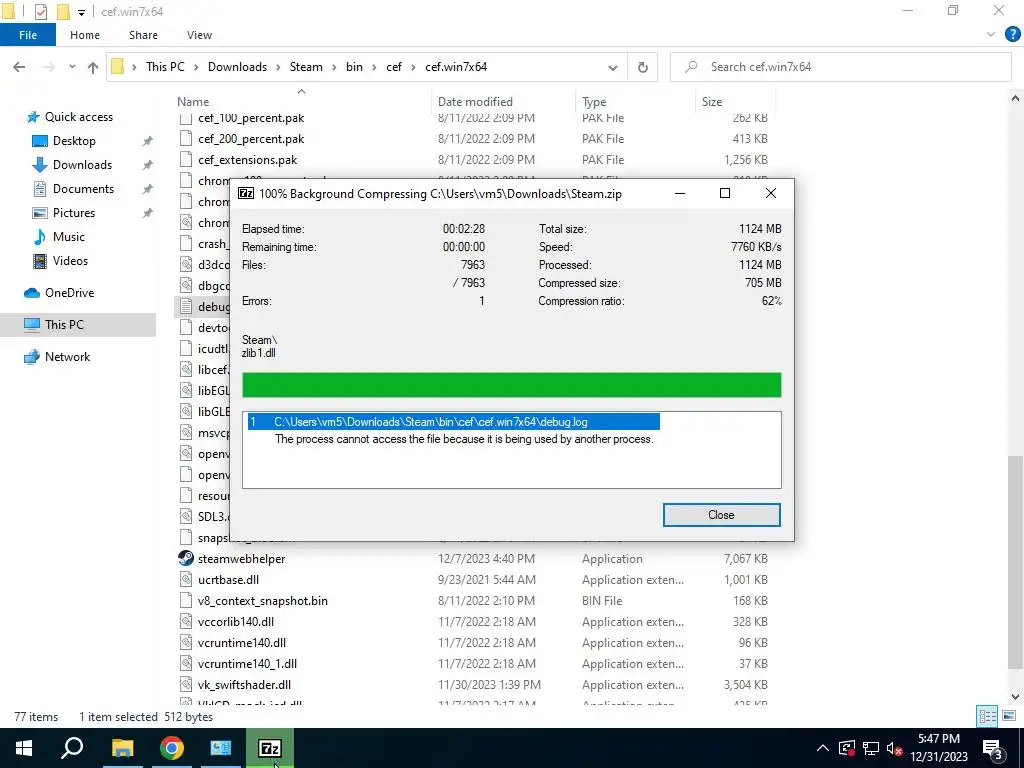
Task: Select This PC in address breadcrumb
Action: [165, 67]
